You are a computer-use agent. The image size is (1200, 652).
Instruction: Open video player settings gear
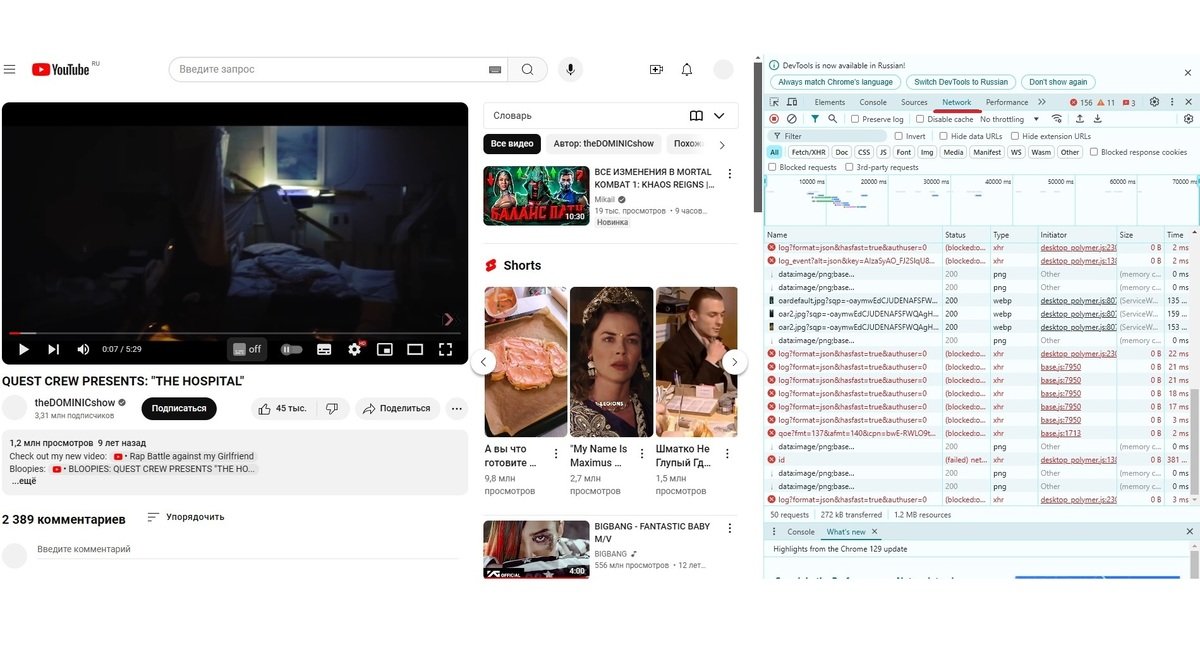[x=354, y=349]
